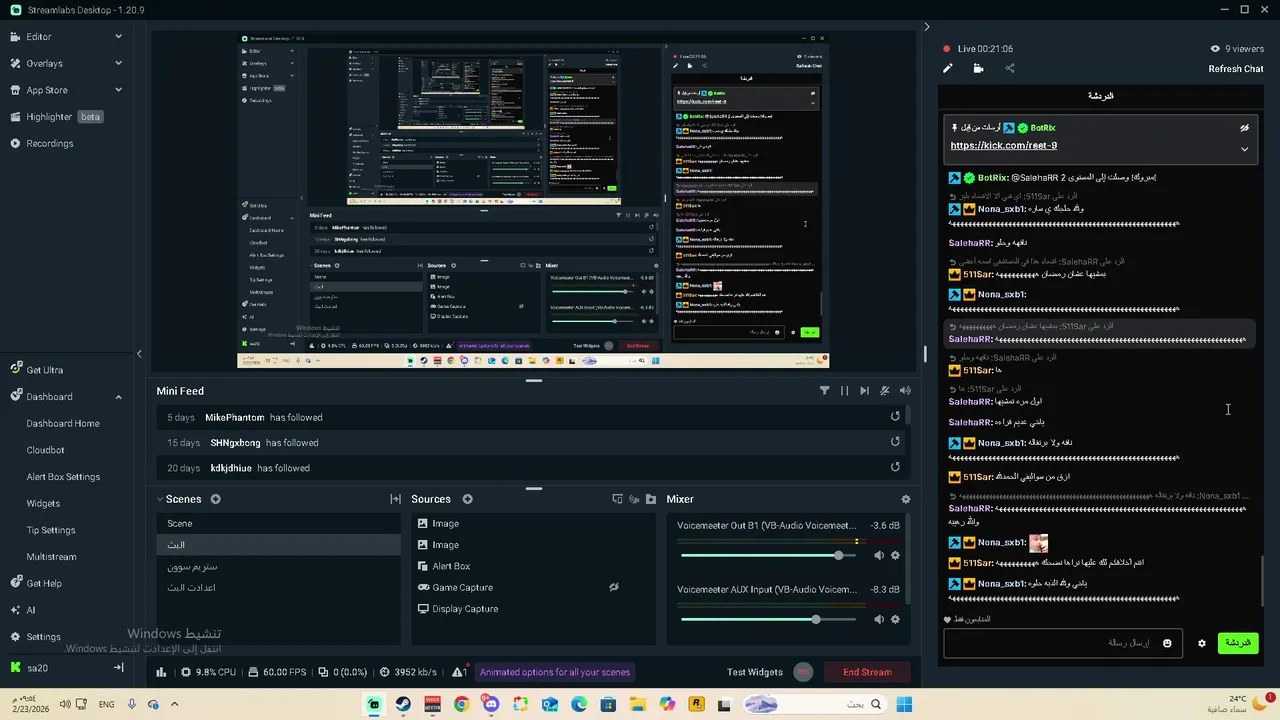Click Animated options for all your scenes

555,672
